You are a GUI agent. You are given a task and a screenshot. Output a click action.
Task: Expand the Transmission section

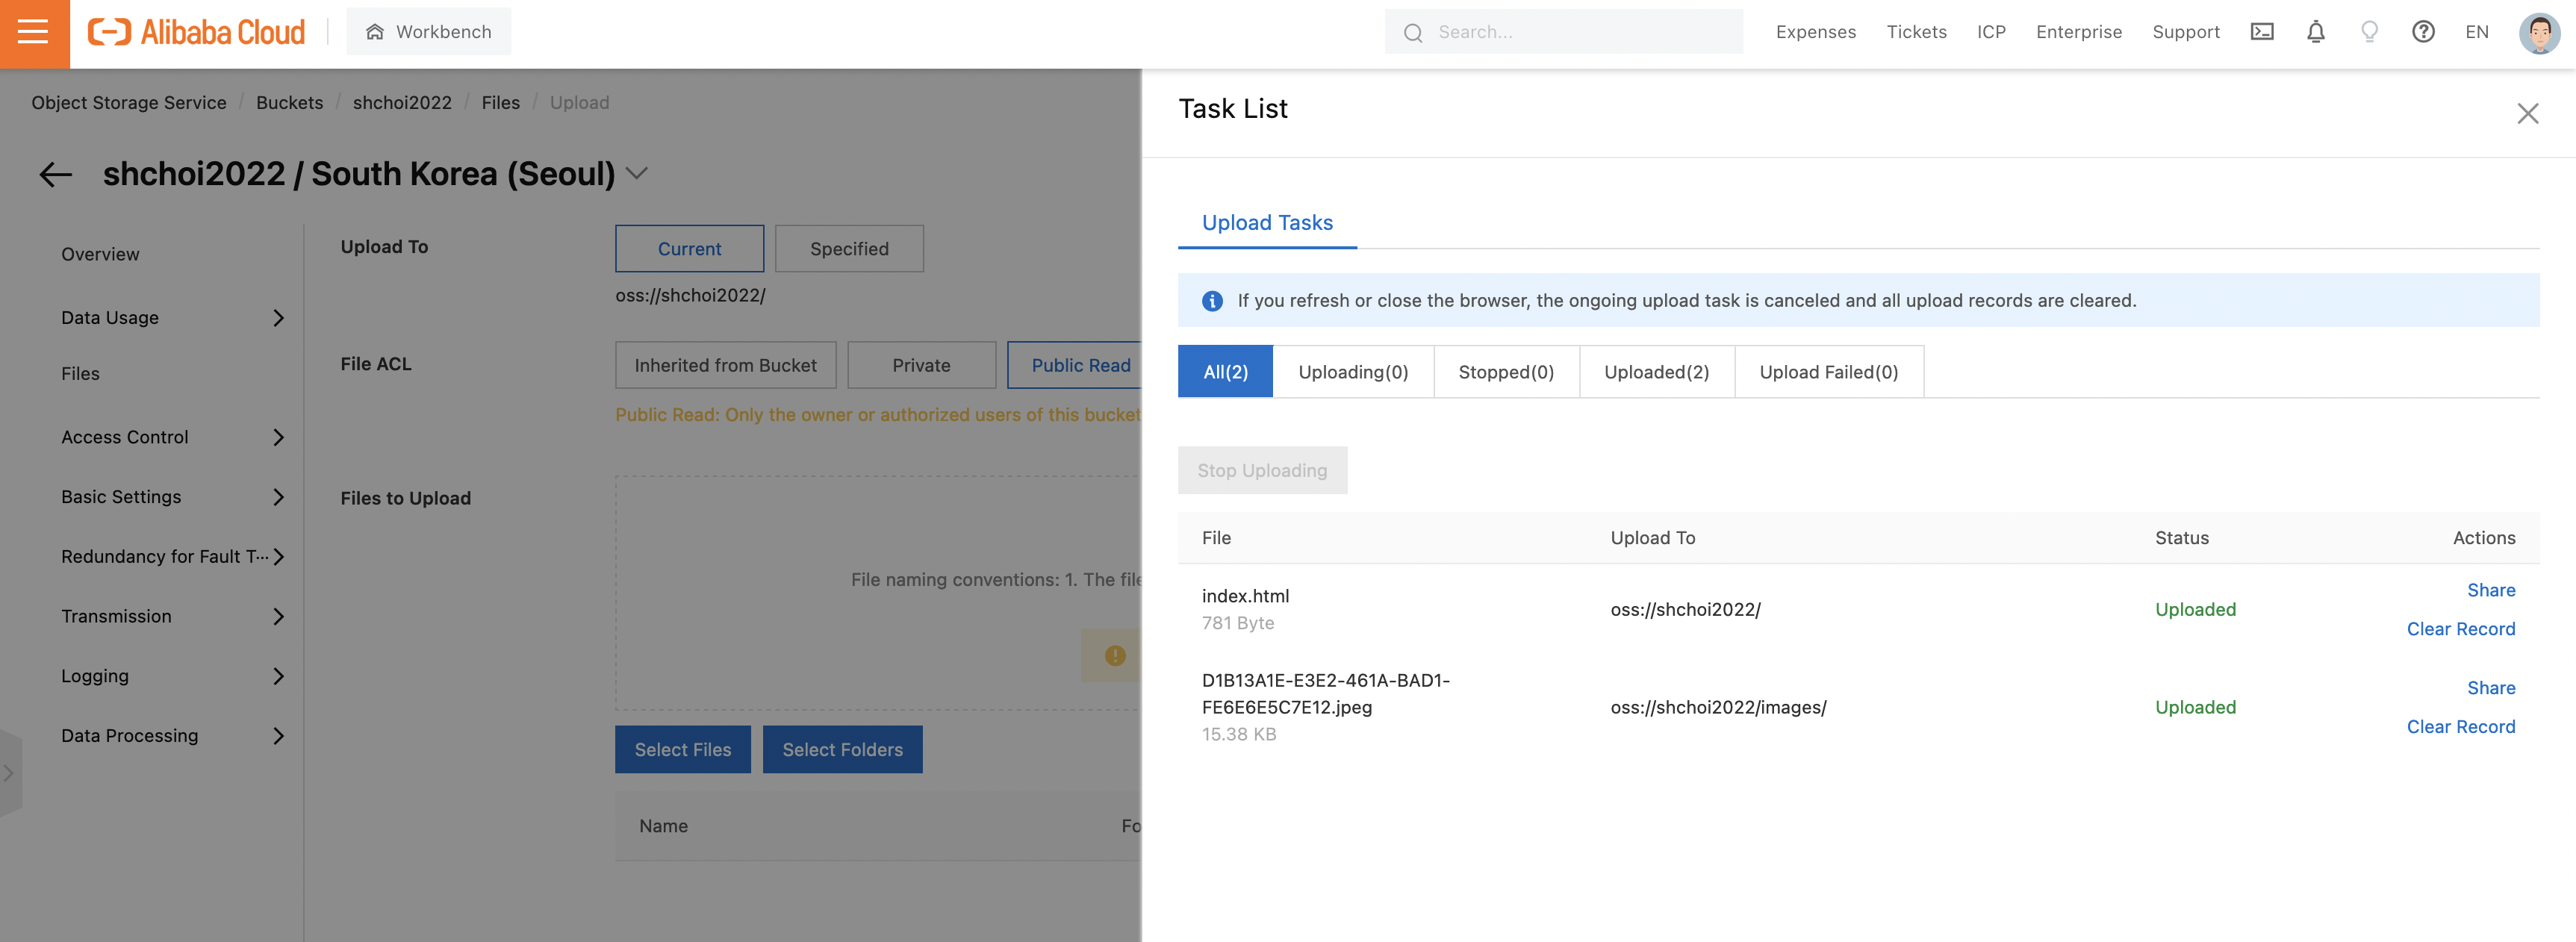pyautogui.click(x=173, y=617)
